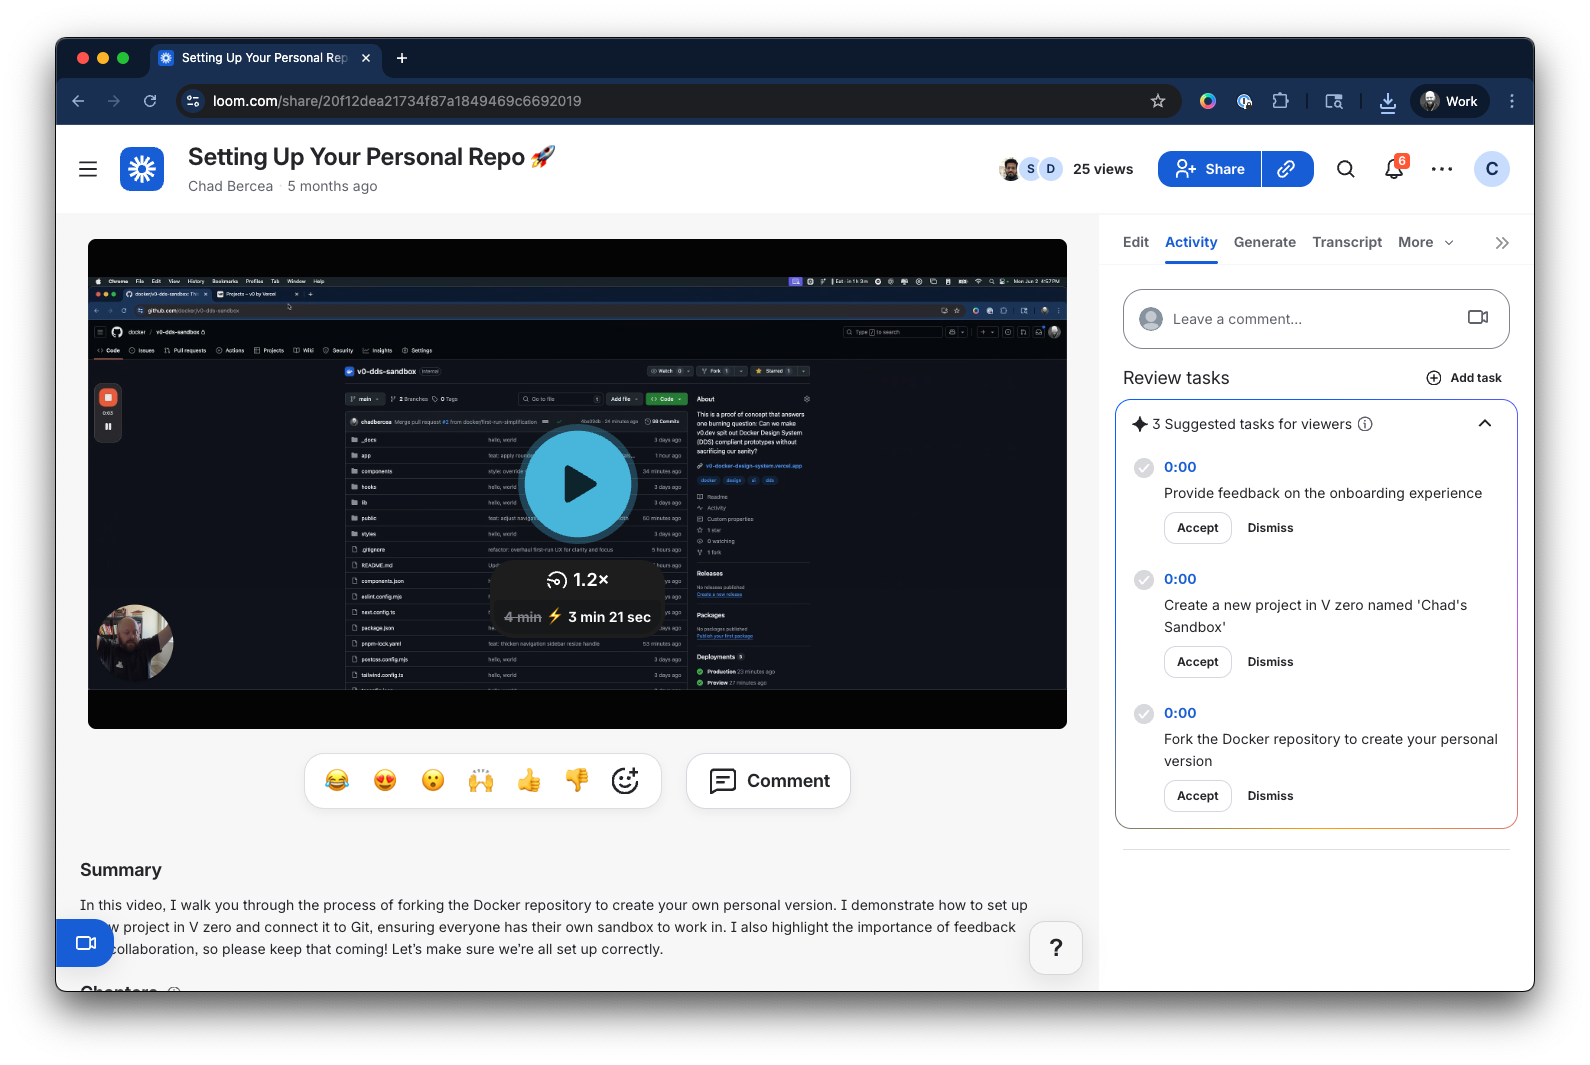Viewport: 1590px width, 1065px height.
Task: Change the 1.2× playback speed
Action: (x=578, y=580)
